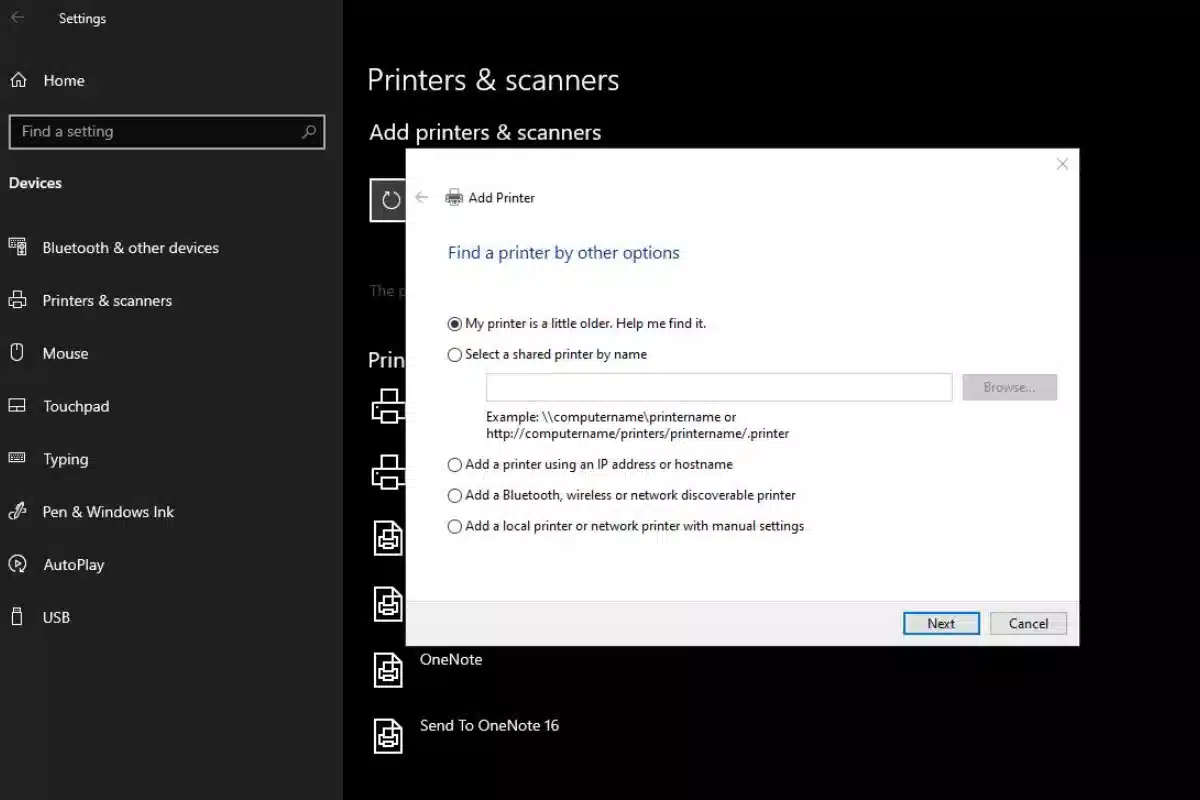Select Bluetooth, wireless or network discoverable printer
The image size is (1200, 800).
coord(455,496)
